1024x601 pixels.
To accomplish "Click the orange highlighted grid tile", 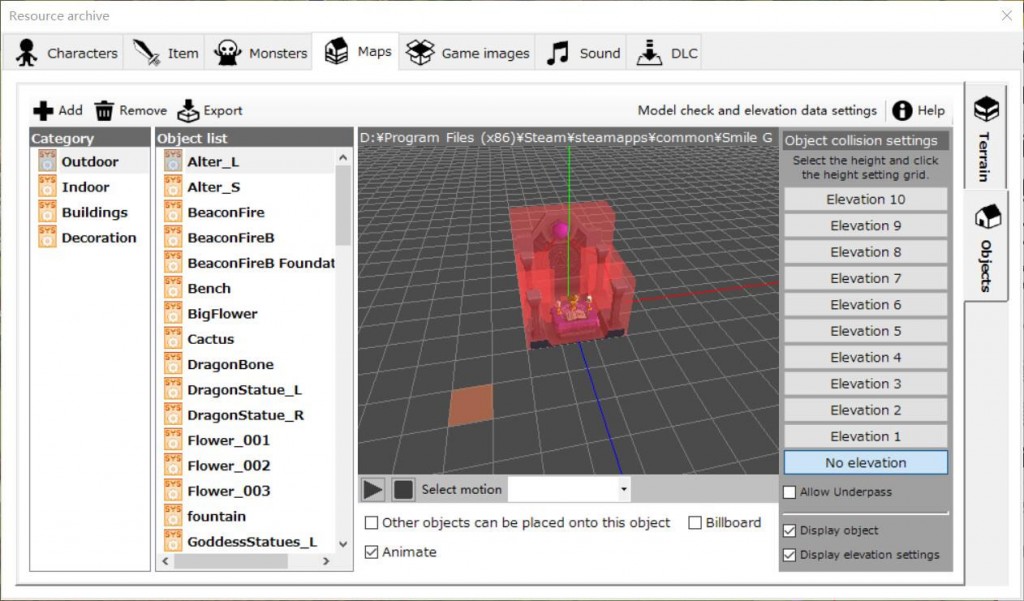I will coord(472,405).
